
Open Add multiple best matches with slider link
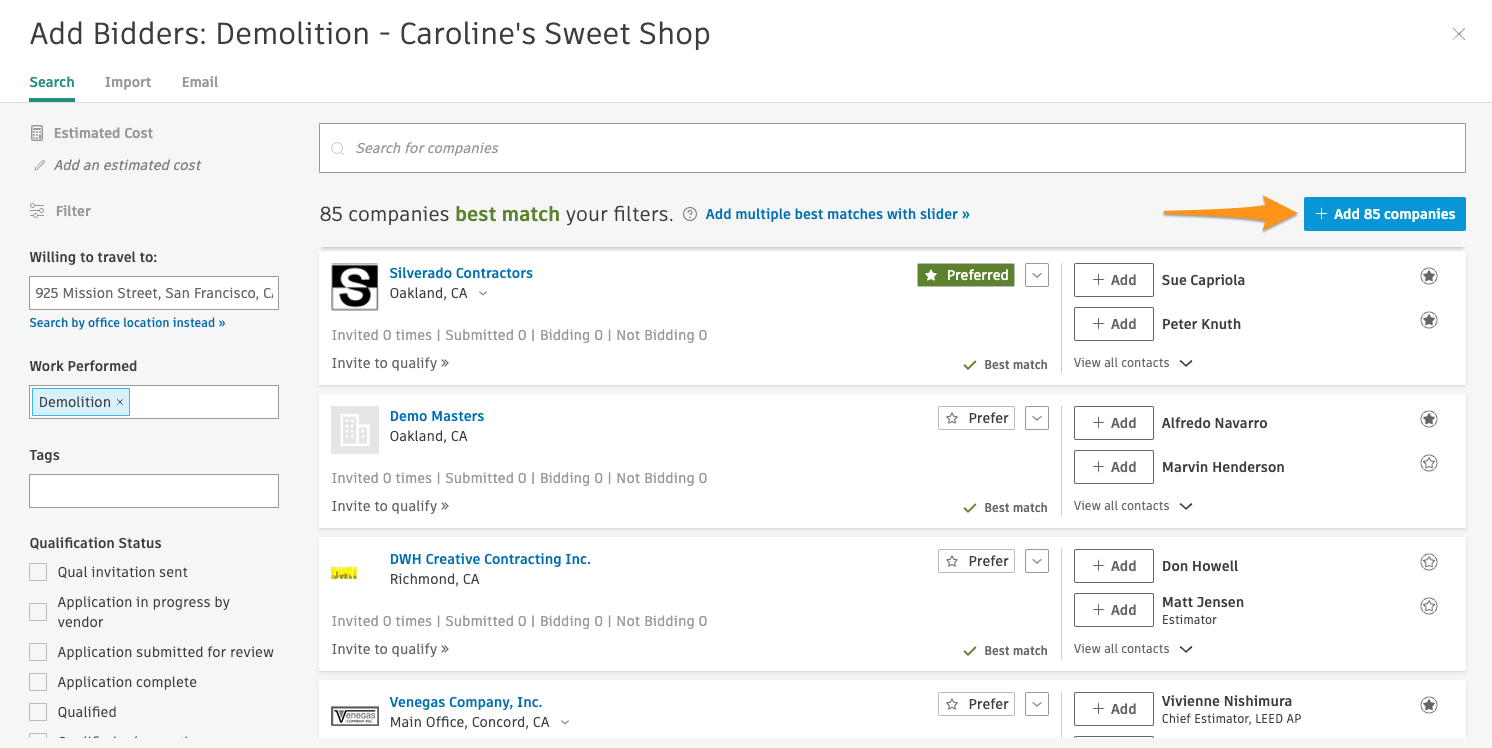(837, 214)
